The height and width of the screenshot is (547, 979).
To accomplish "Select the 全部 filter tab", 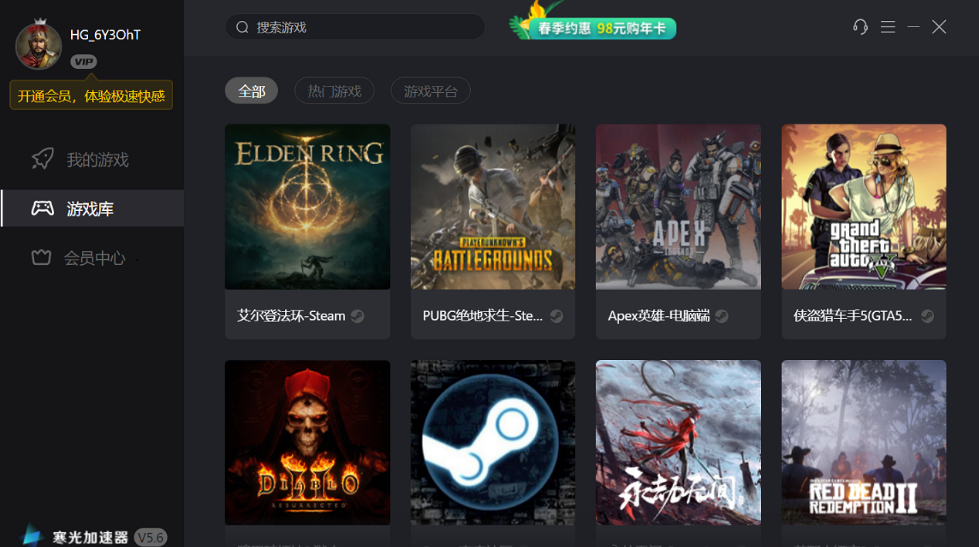I will (252, 91).
